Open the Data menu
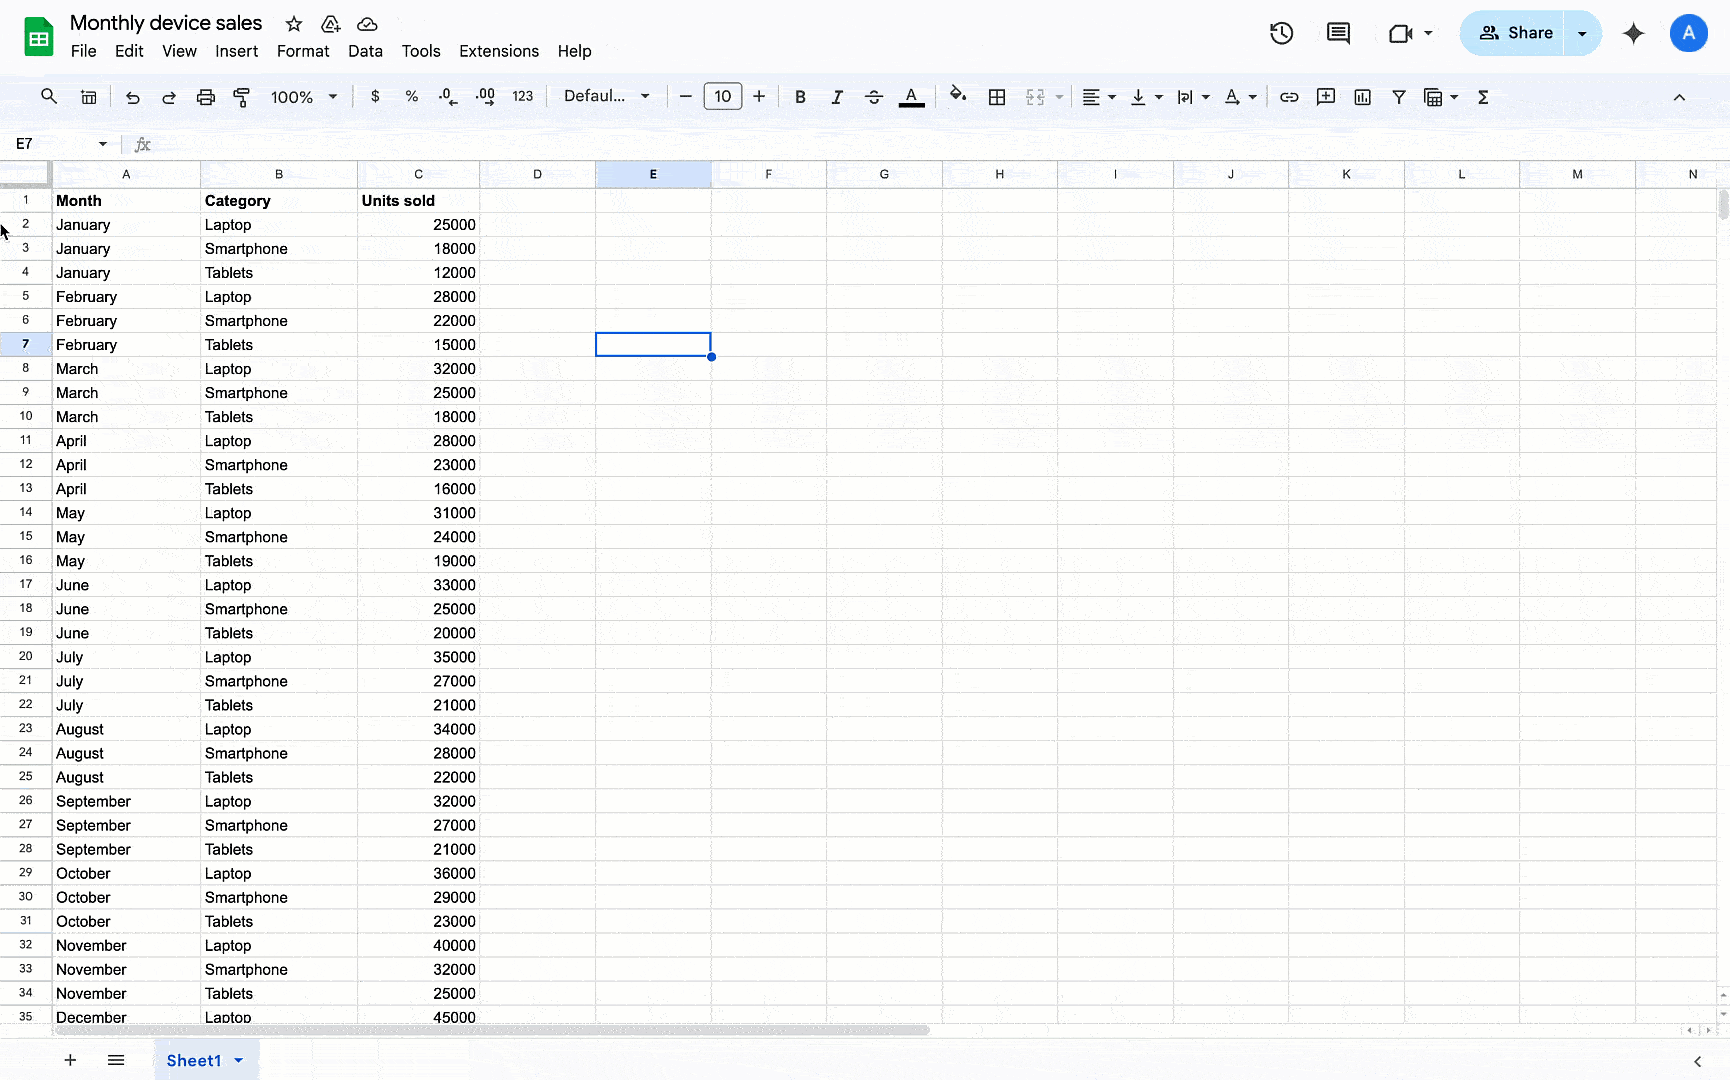Image resolution: width=1730 pixels, height=1080 pixels. click(x=365, y=51)
